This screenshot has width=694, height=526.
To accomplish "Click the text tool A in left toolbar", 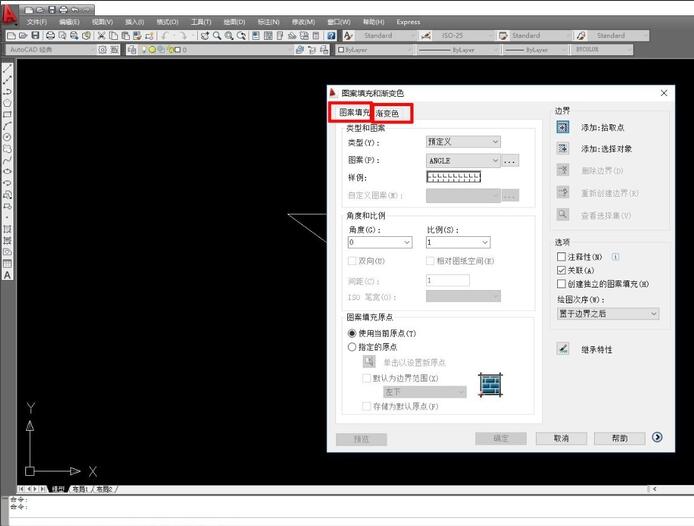I will point(7,274).
